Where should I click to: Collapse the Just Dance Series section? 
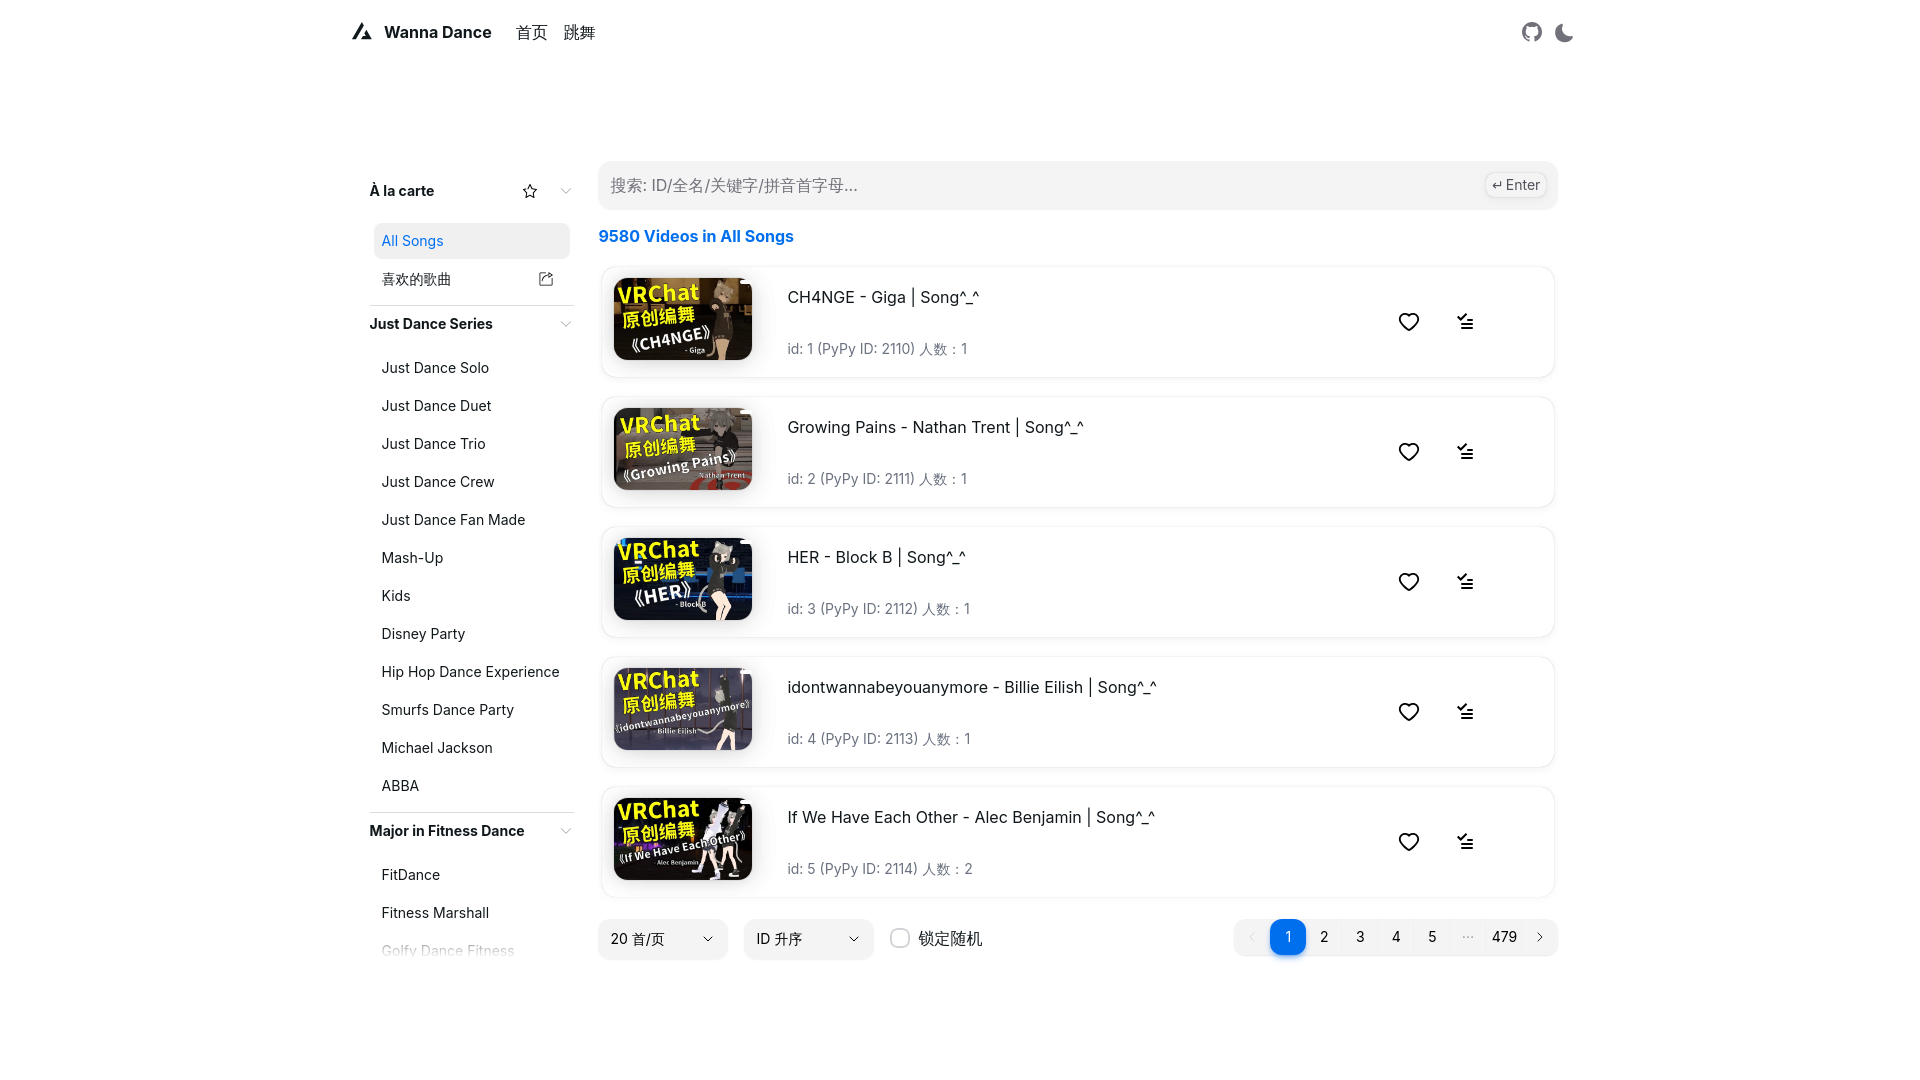[x=566, y=324]
